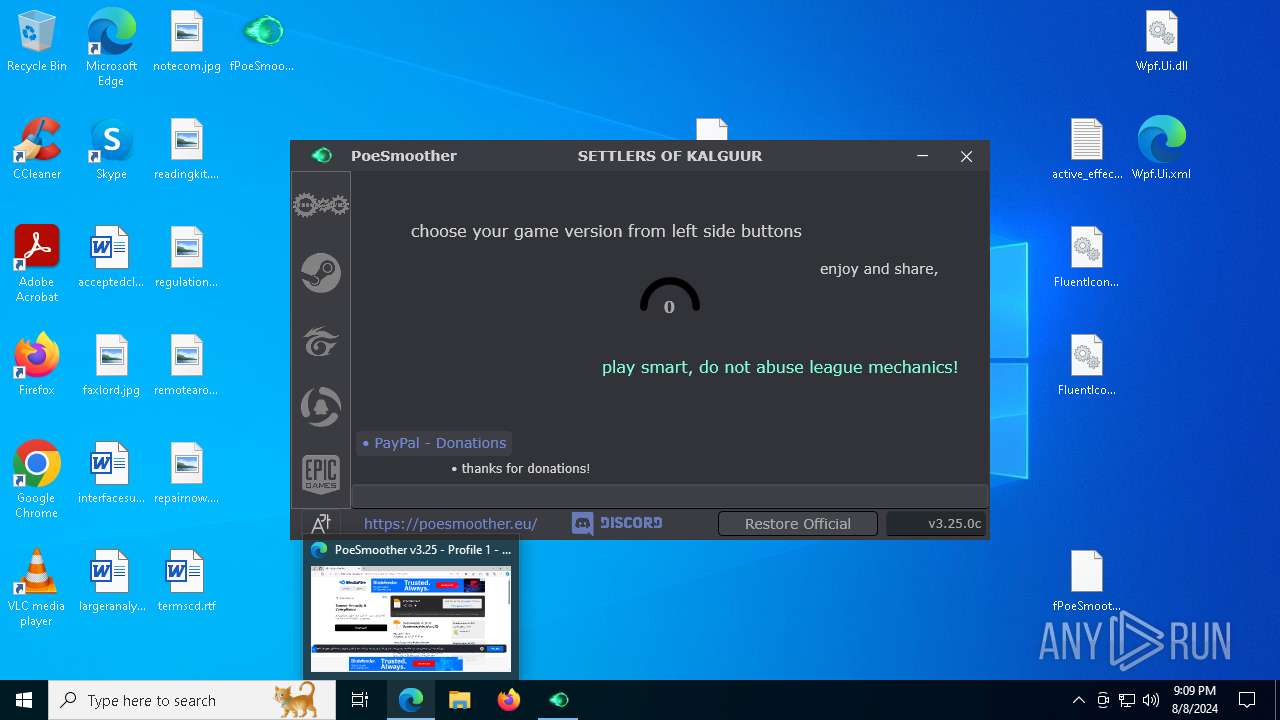
Task: Click the circular progress gauge showing 0
Action: pyautogui.click(x=669, y=297)
